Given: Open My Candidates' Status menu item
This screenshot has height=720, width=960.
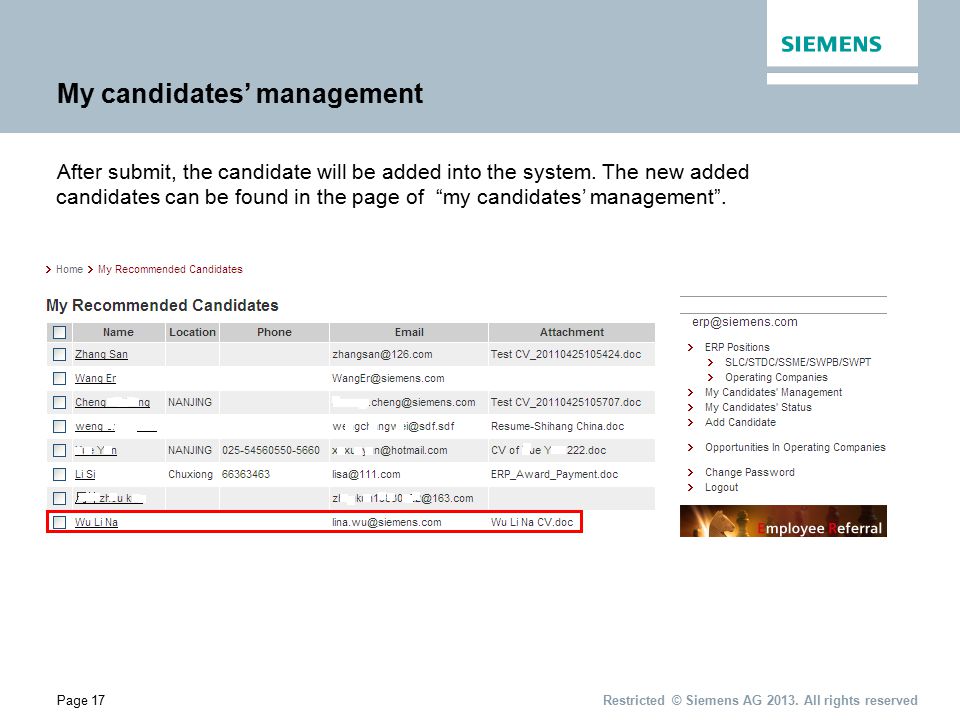Looking at the screenshot, I should click(758, 407).
